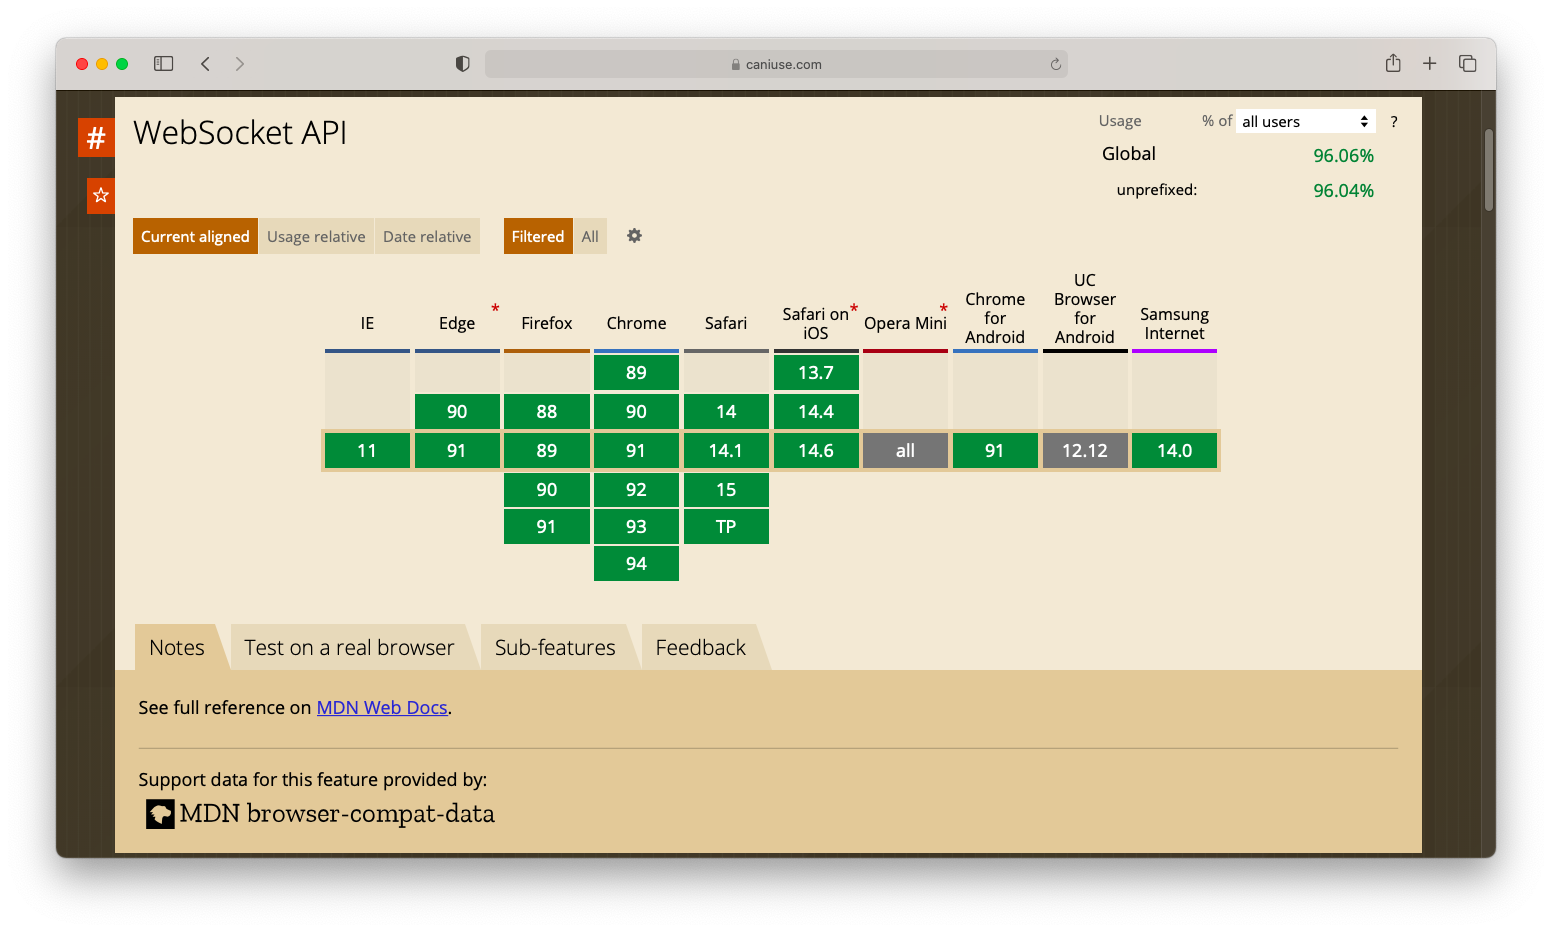
Task: Switch to Usage relative view
Action: (316, 236)
